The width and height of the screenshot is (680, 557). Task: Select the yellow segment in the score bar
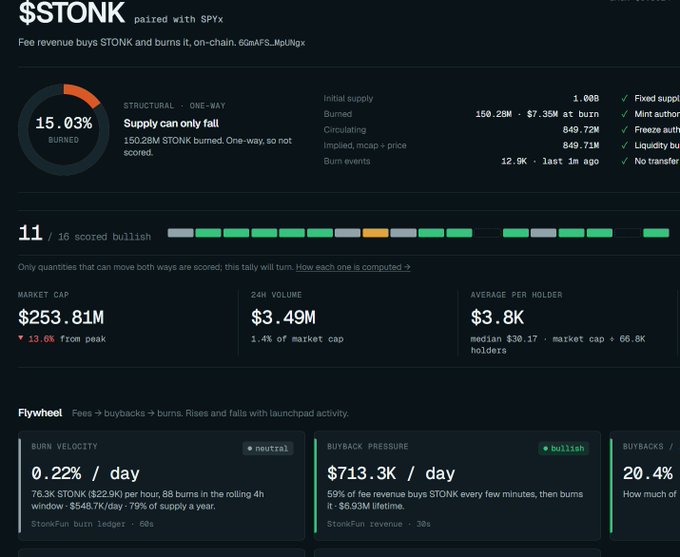tap(375, 233)
